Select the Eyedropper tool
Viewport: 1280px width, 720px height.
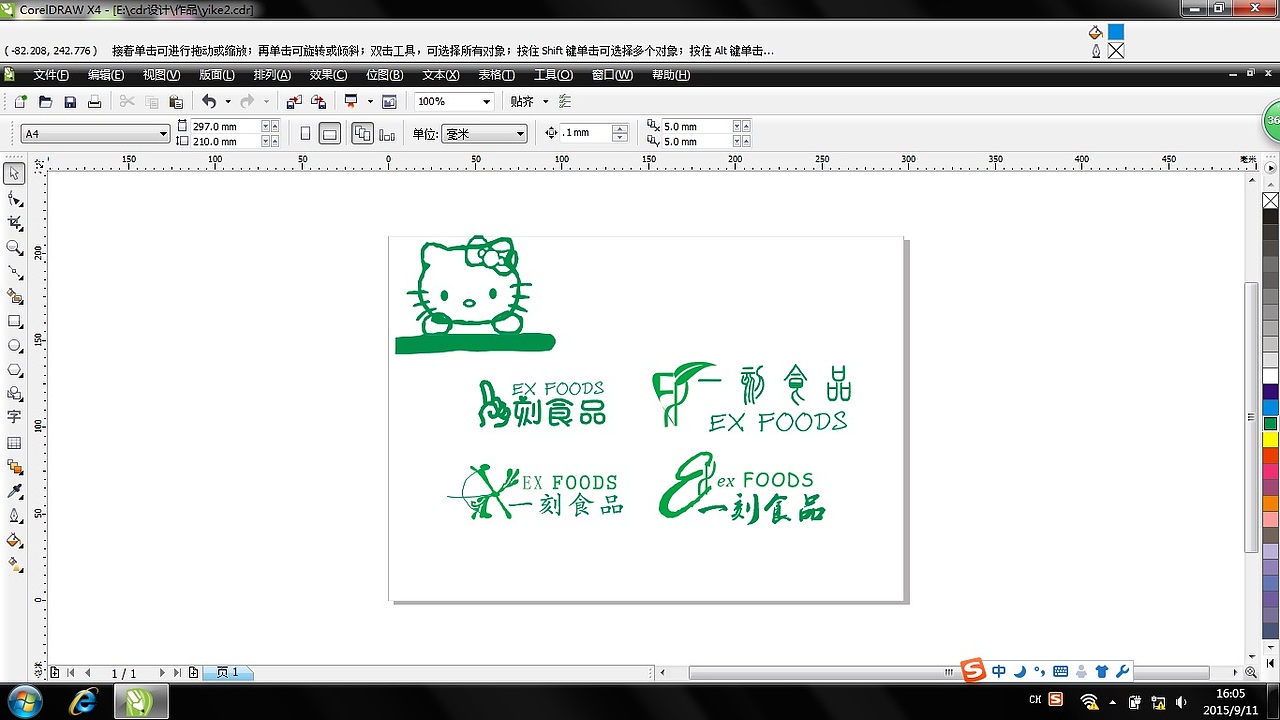pyautogui.click(x=14, y=491)
